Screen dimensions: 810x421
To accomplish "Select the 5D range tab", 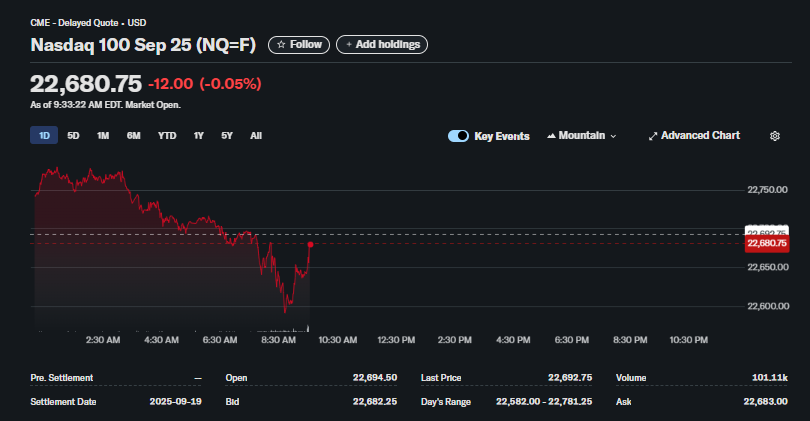I will (x=73, y=135).
